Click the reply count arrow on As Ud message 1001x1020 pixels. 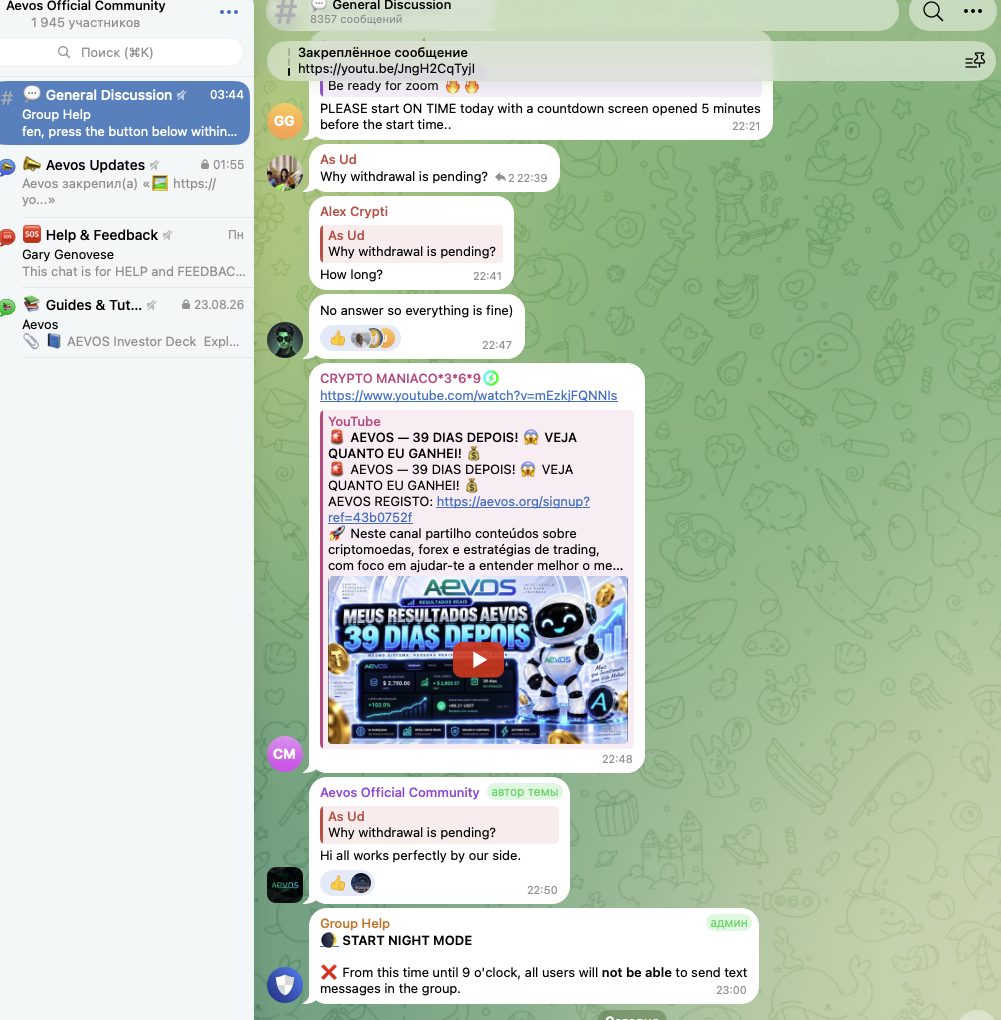500,178
